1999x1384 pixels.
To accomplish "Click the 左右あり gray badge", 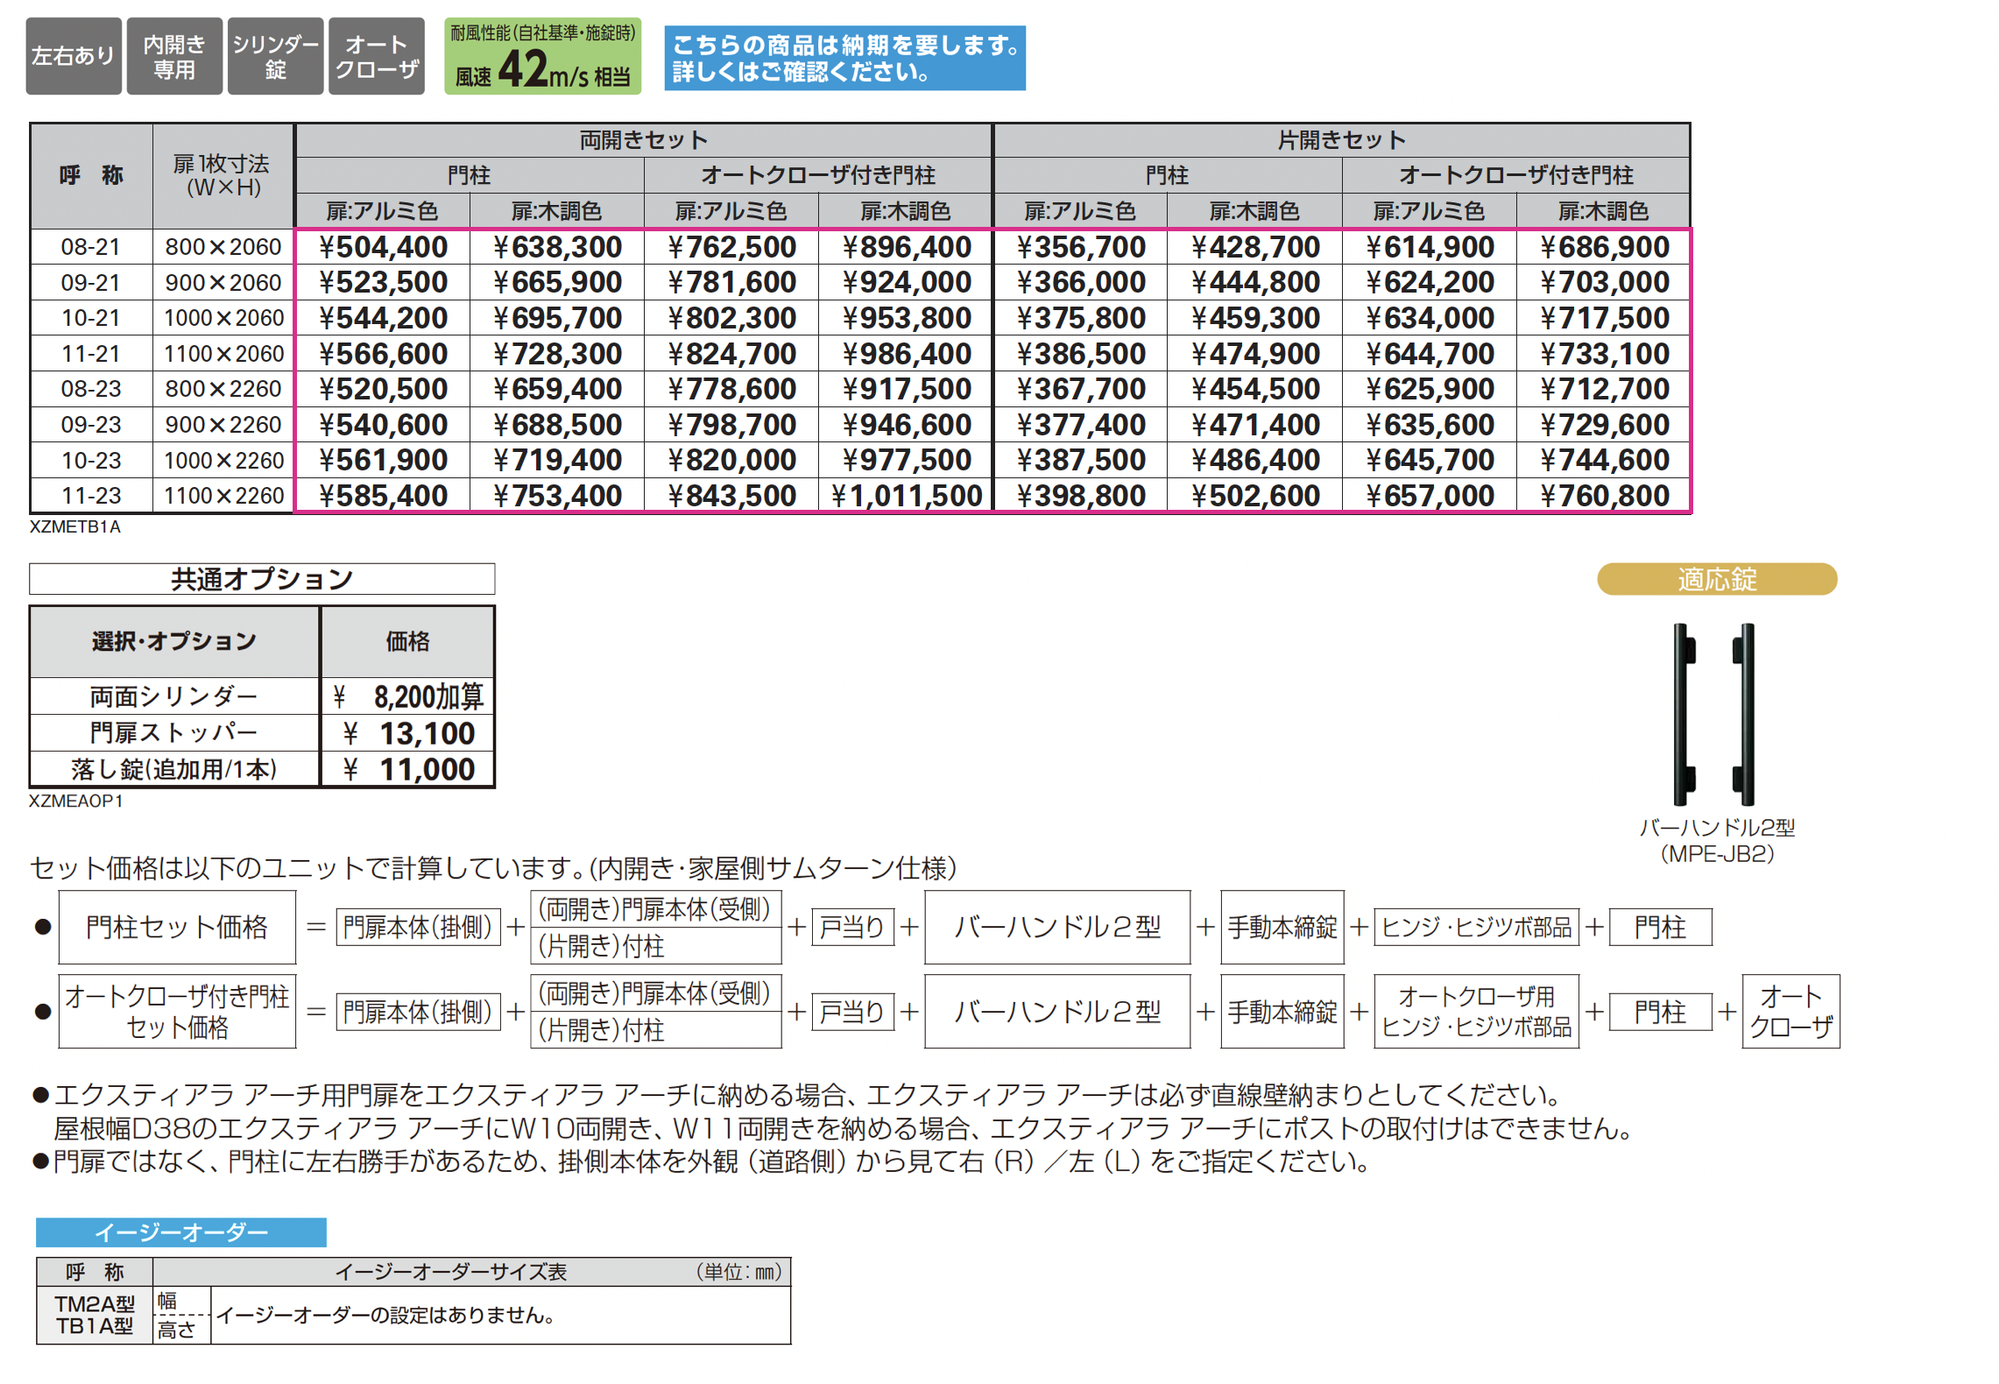I will (x=73, y=56).
